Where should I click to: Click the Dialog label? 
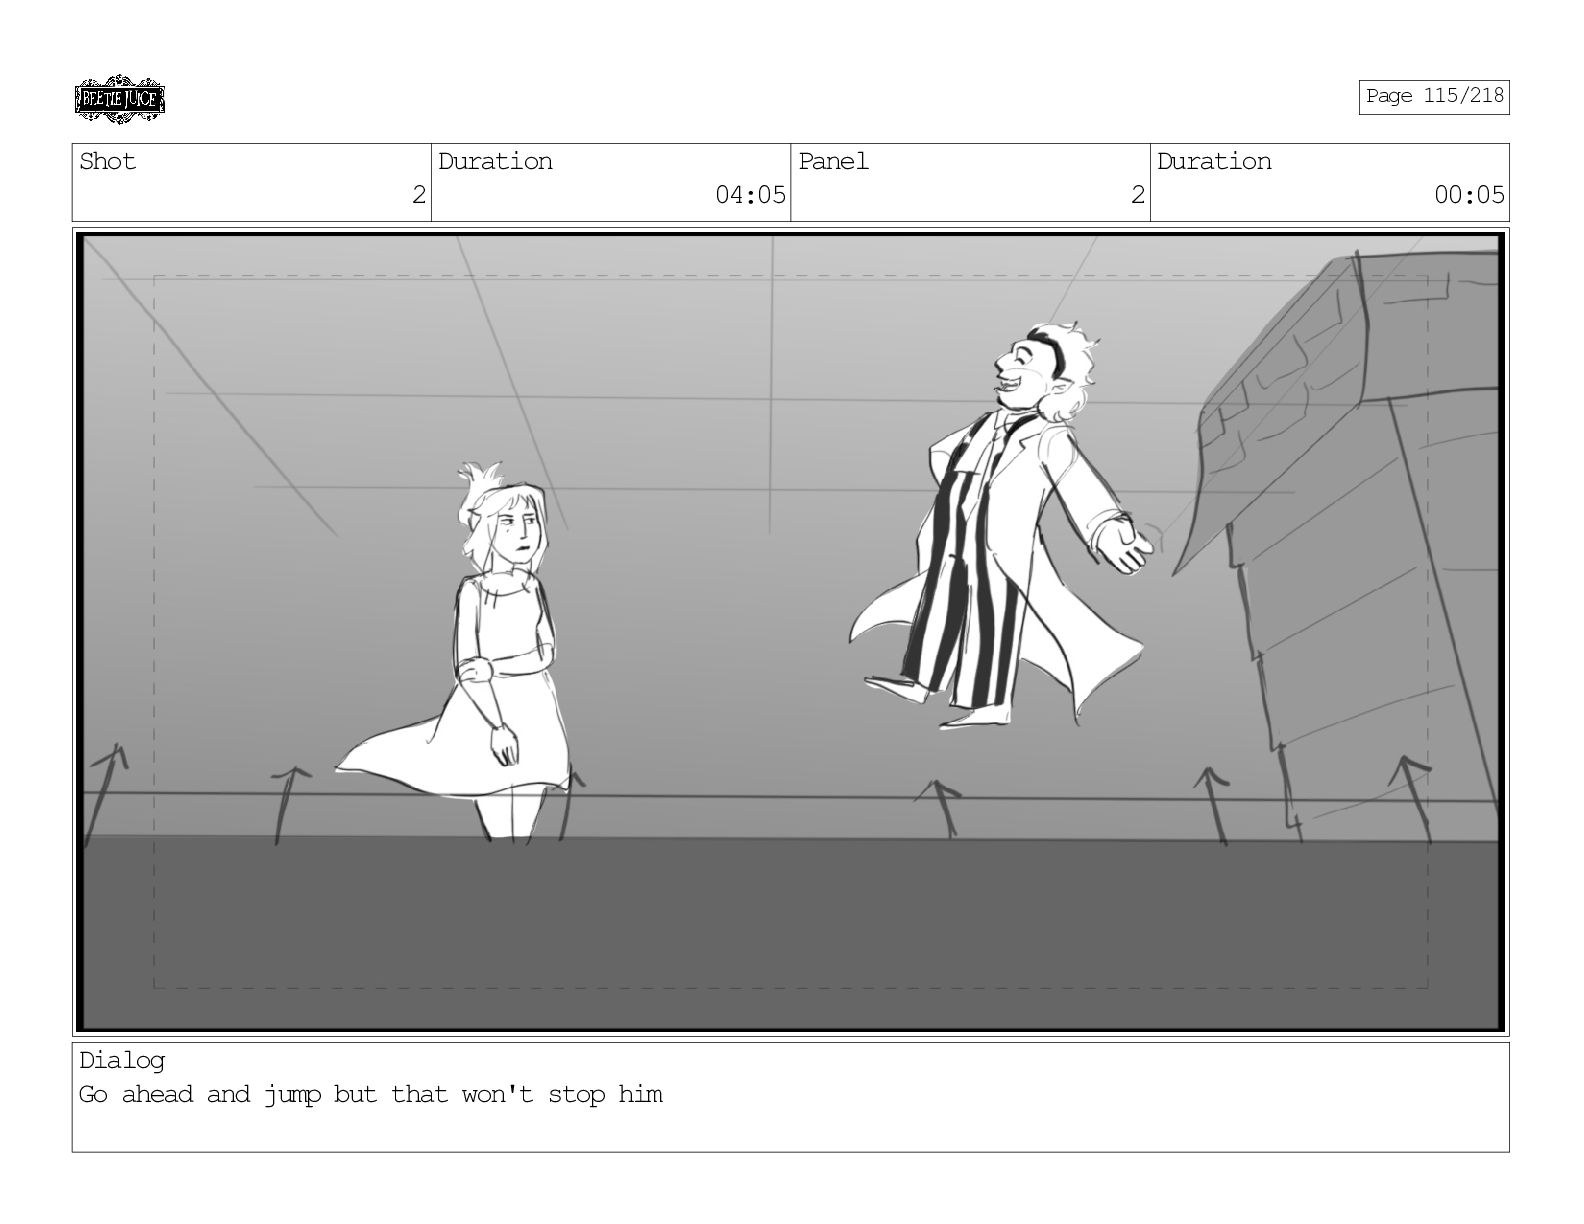pos(122,1060)
